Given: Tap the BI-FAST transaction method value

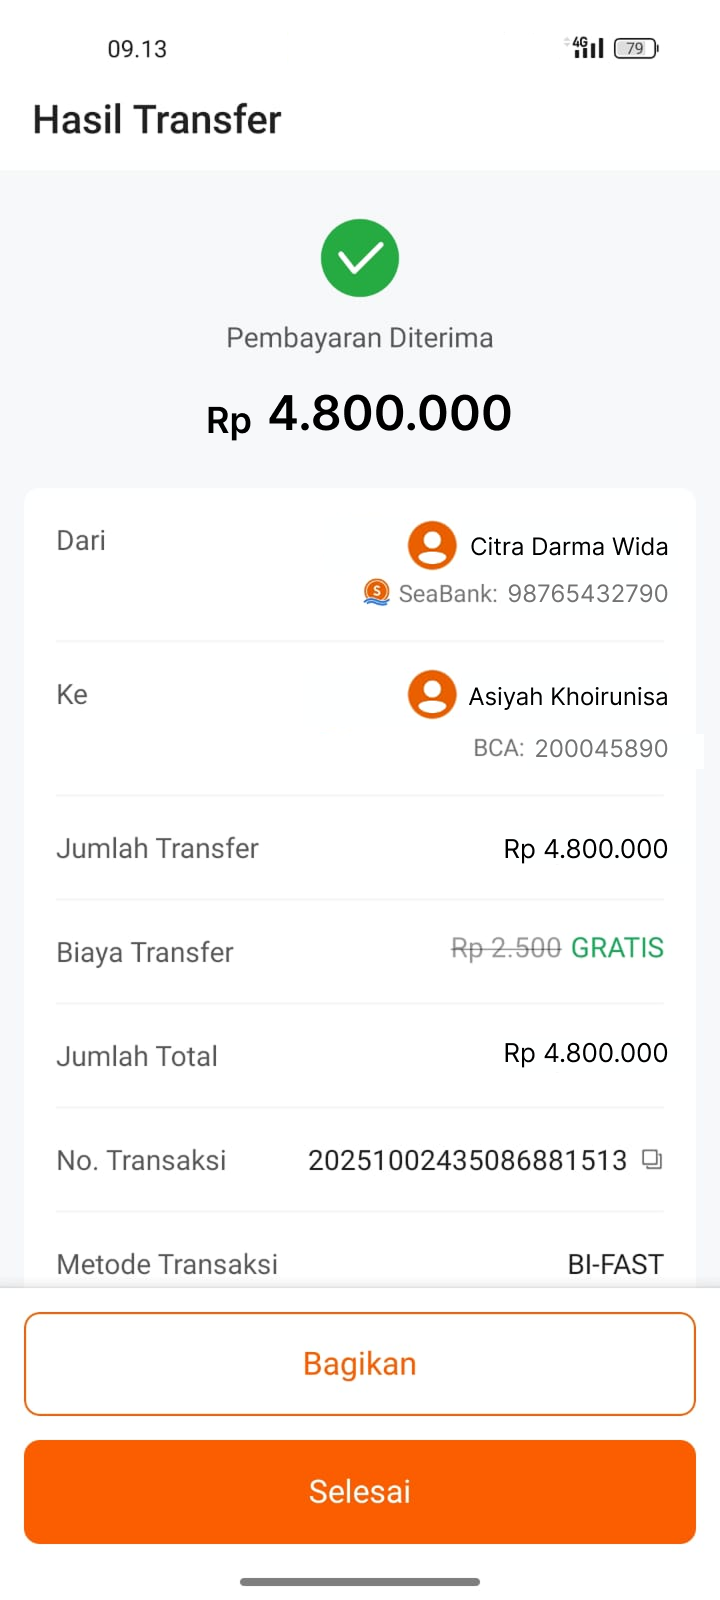Looking at the screenshot, I should (615, 1264).
